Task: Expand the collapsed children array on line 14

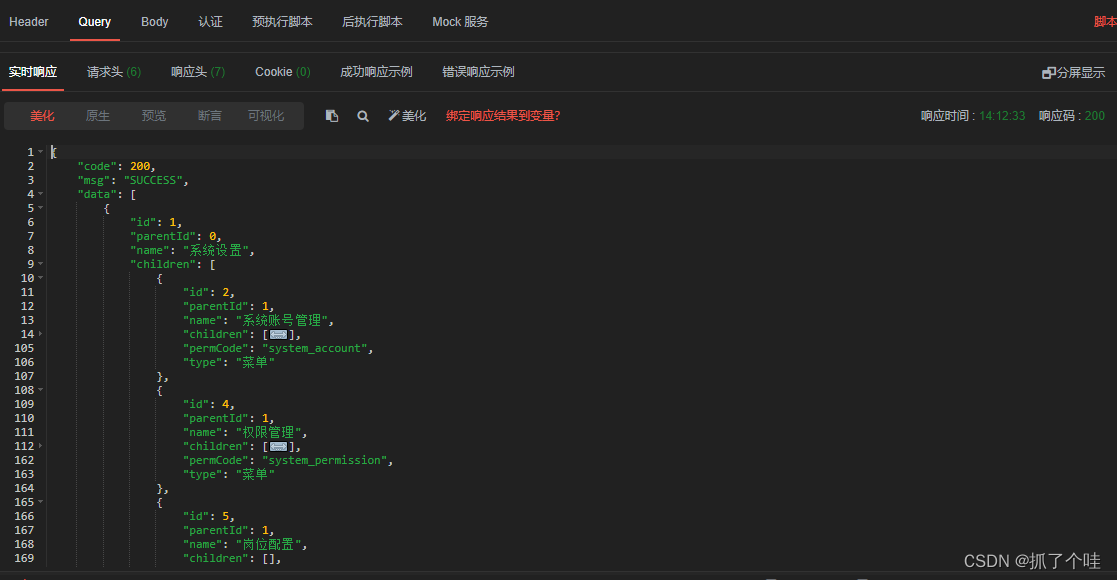Action: point(278,334)
